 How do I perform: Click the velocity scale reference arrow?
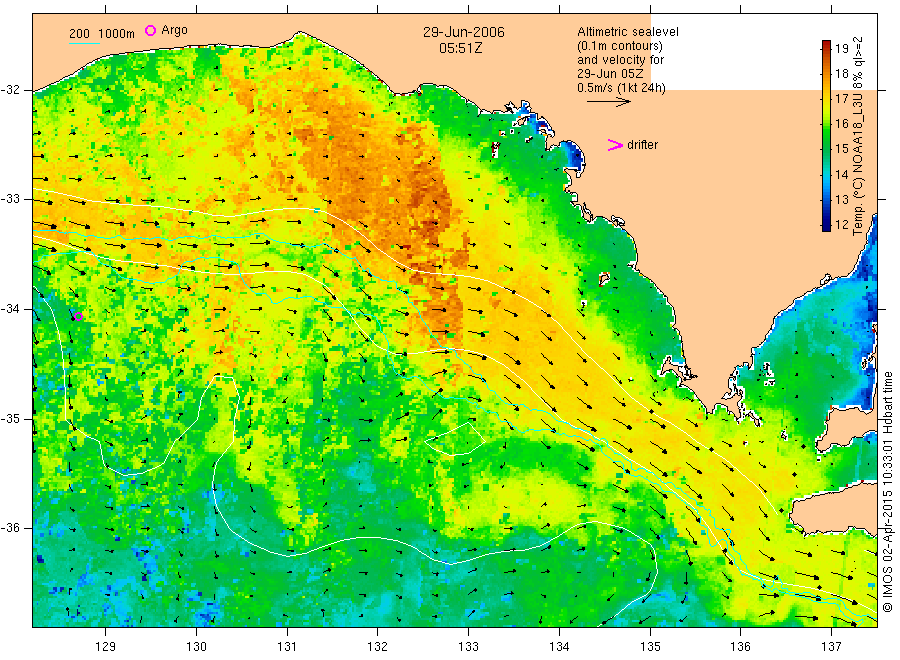coord(609,102)
